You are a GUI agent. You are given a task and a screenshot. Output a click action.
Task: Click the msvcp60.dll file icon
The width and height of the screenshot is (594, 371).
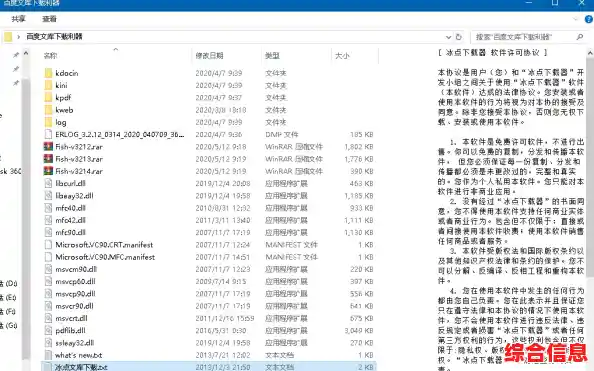tap(48, 281)
